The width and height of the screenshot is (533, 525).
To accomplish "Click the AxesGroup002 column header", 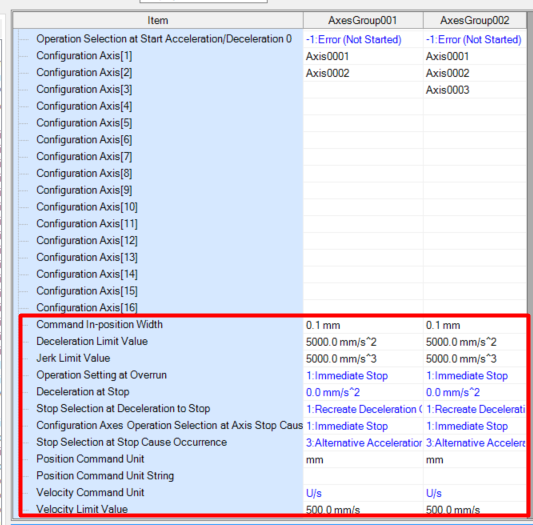I will (475, 20).
